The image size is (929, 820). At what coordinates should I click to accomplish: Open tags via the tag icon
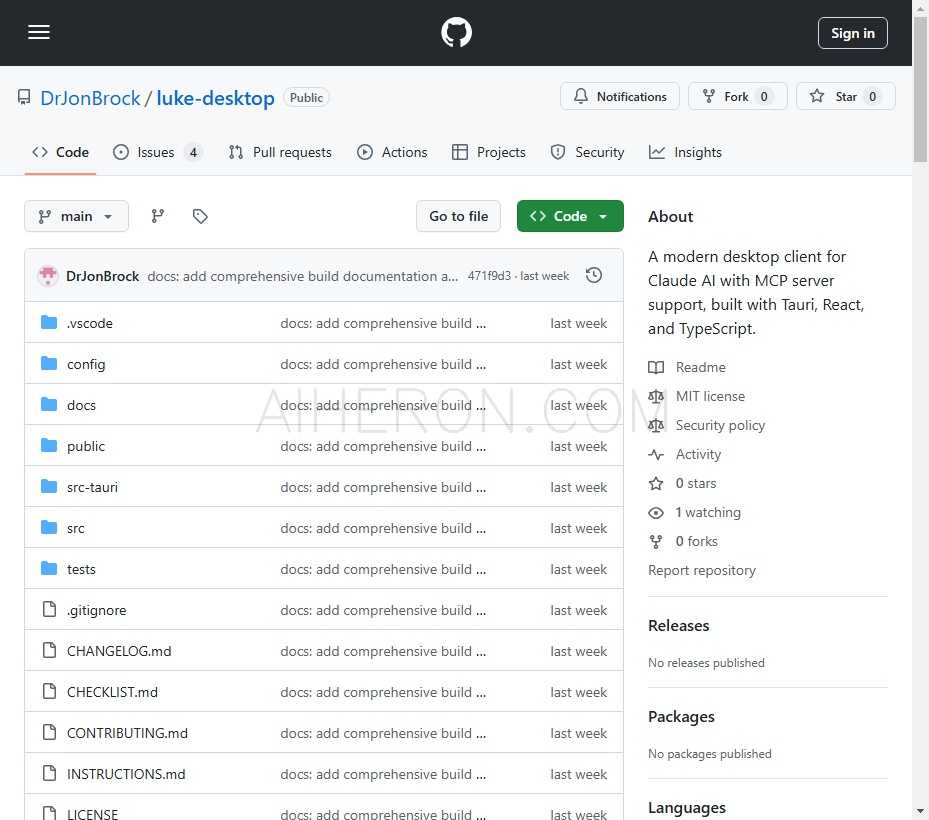point(200,216)
